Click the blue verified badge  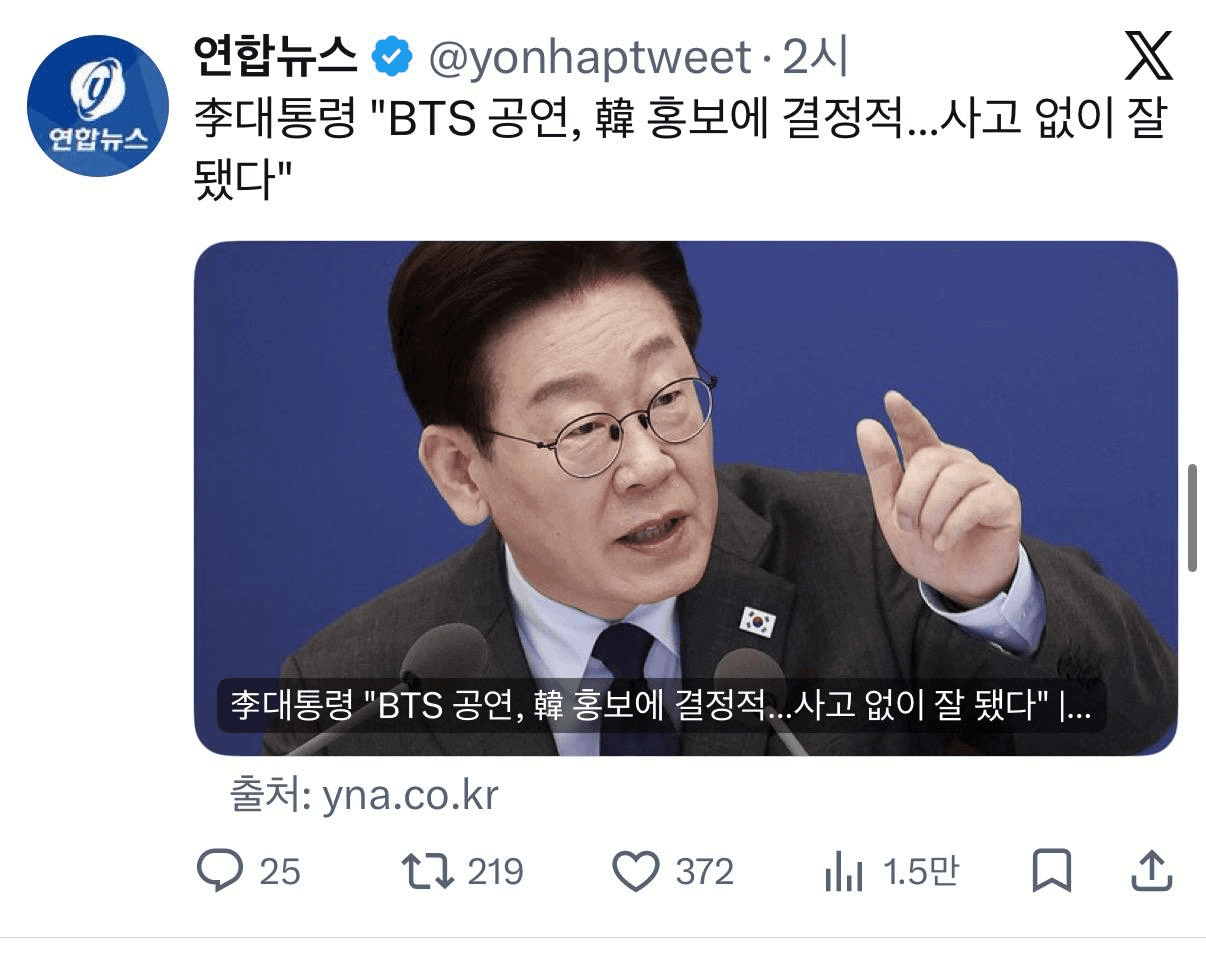point(392,59)
